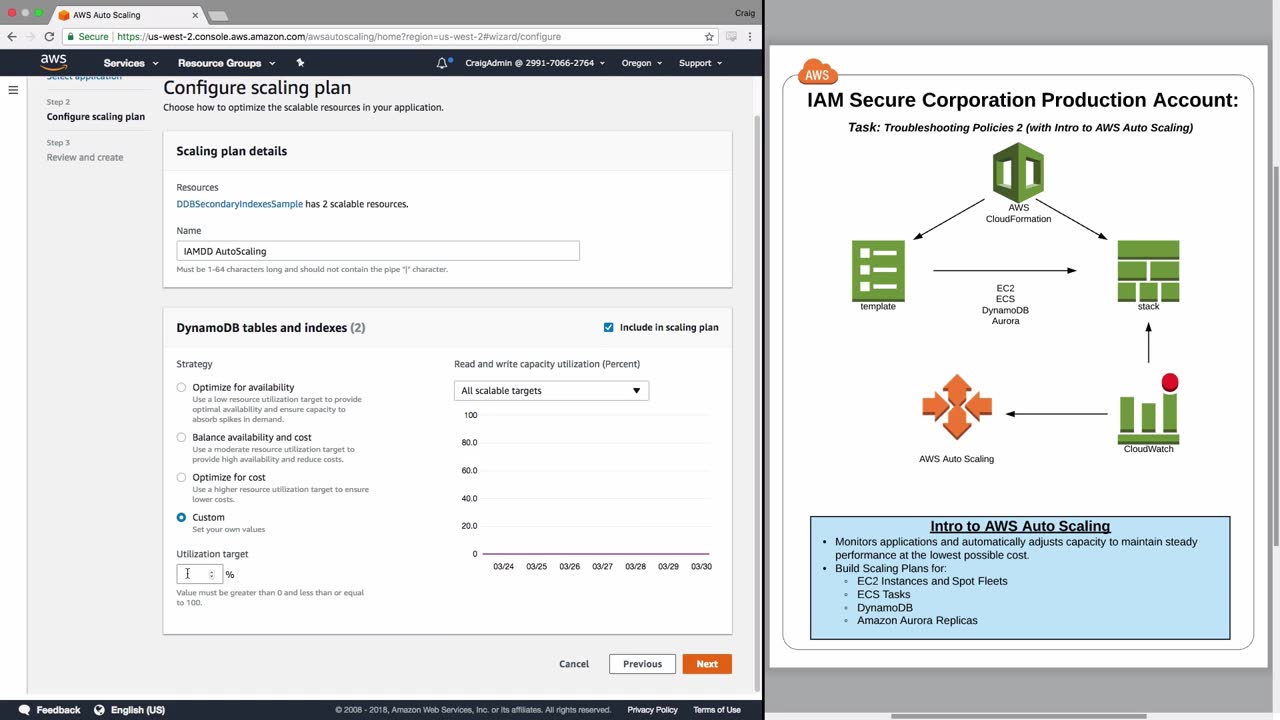This screenshot has height=720, width=1280.
Task: Expand the Resource Groups menu
Action: [226, 63]
